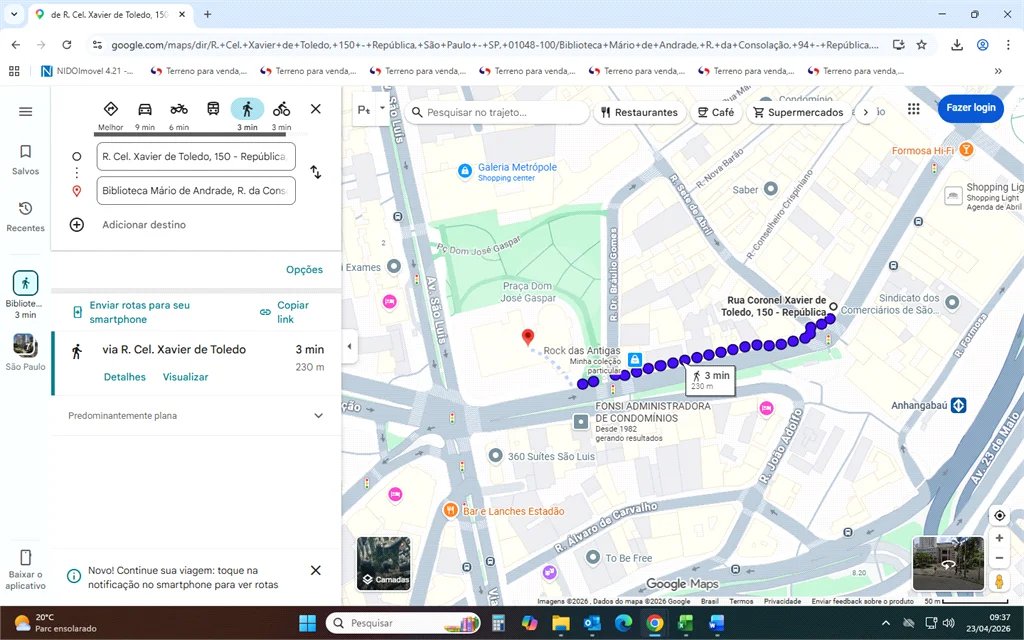Zoom out the map
1024x640 pixels.
click(x=999, y=558)
